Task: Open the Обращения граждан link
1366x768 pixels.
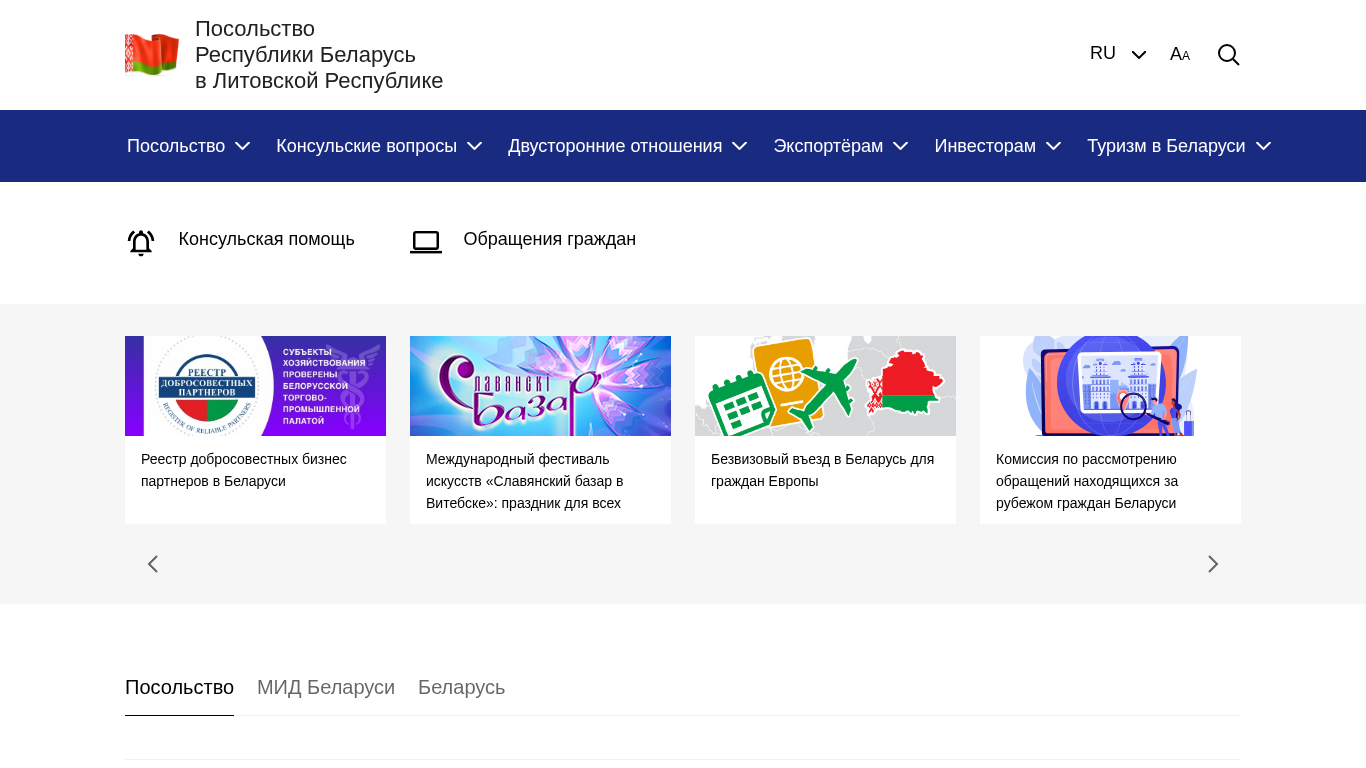Action: (549, 239)
